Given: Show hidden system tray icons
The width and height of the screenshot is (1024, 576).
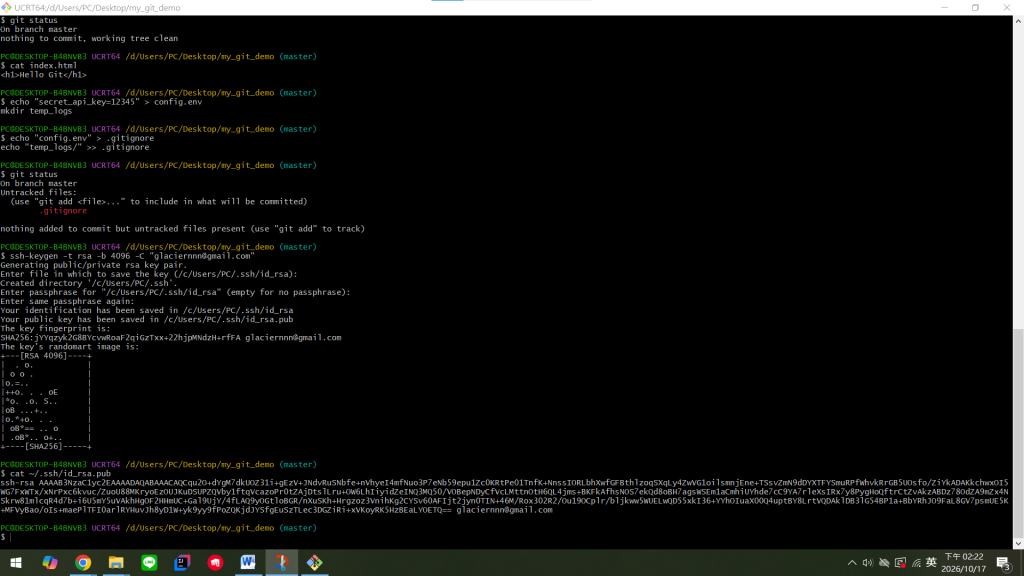Looking at the screenshot, I should (x=852, y=563).
